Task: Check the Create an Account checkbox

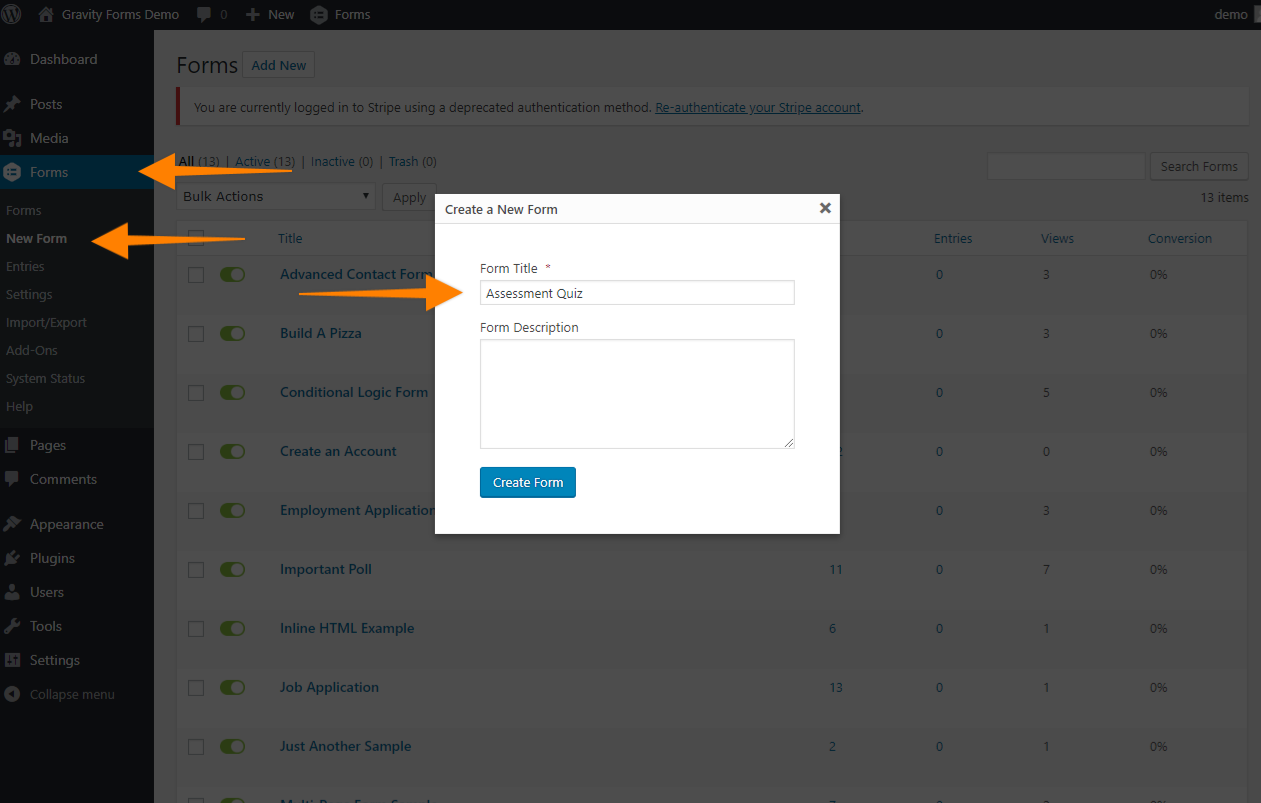Action: pos(196,452)
